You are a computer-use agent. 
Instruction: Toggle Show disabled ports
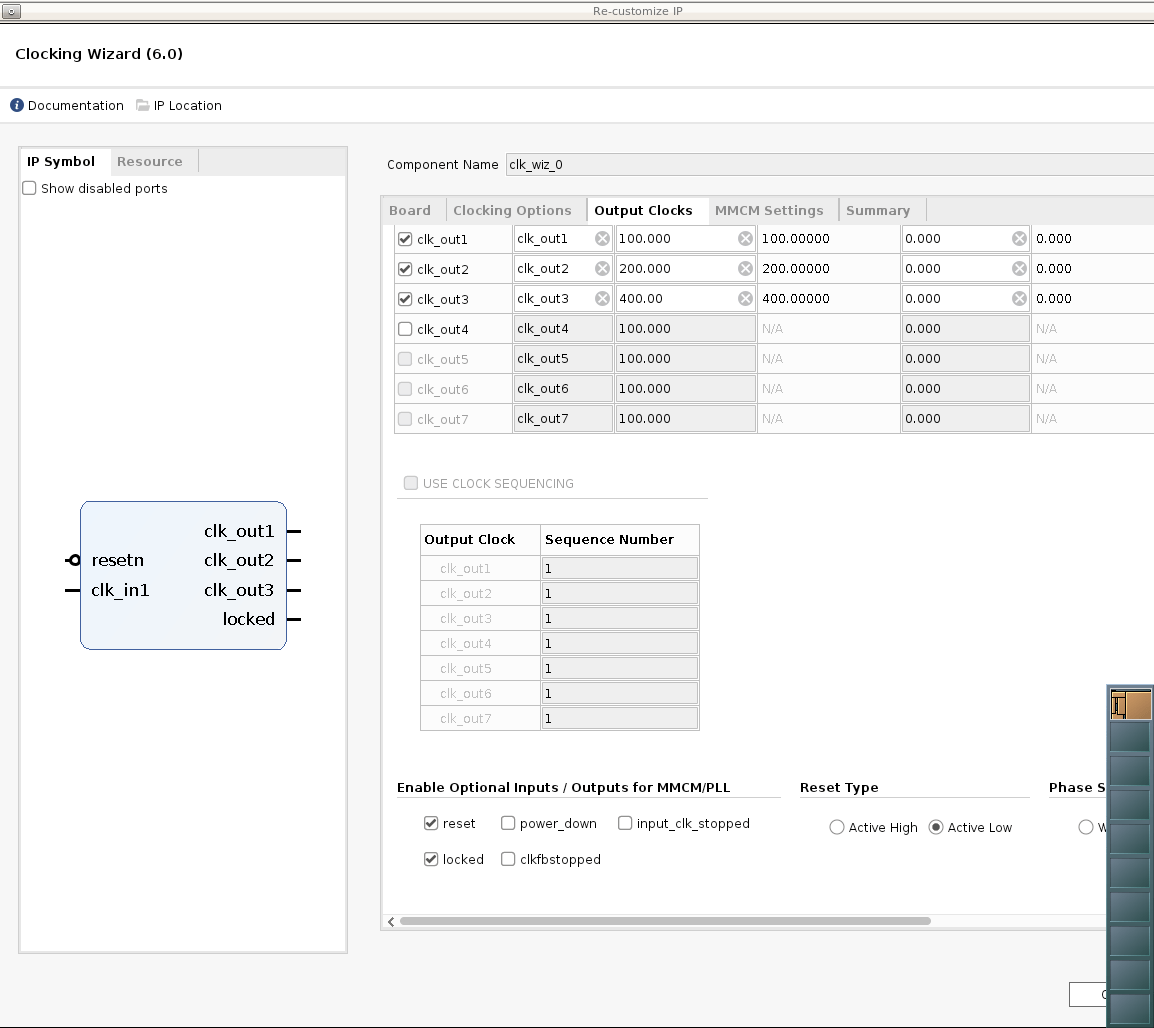29,188
